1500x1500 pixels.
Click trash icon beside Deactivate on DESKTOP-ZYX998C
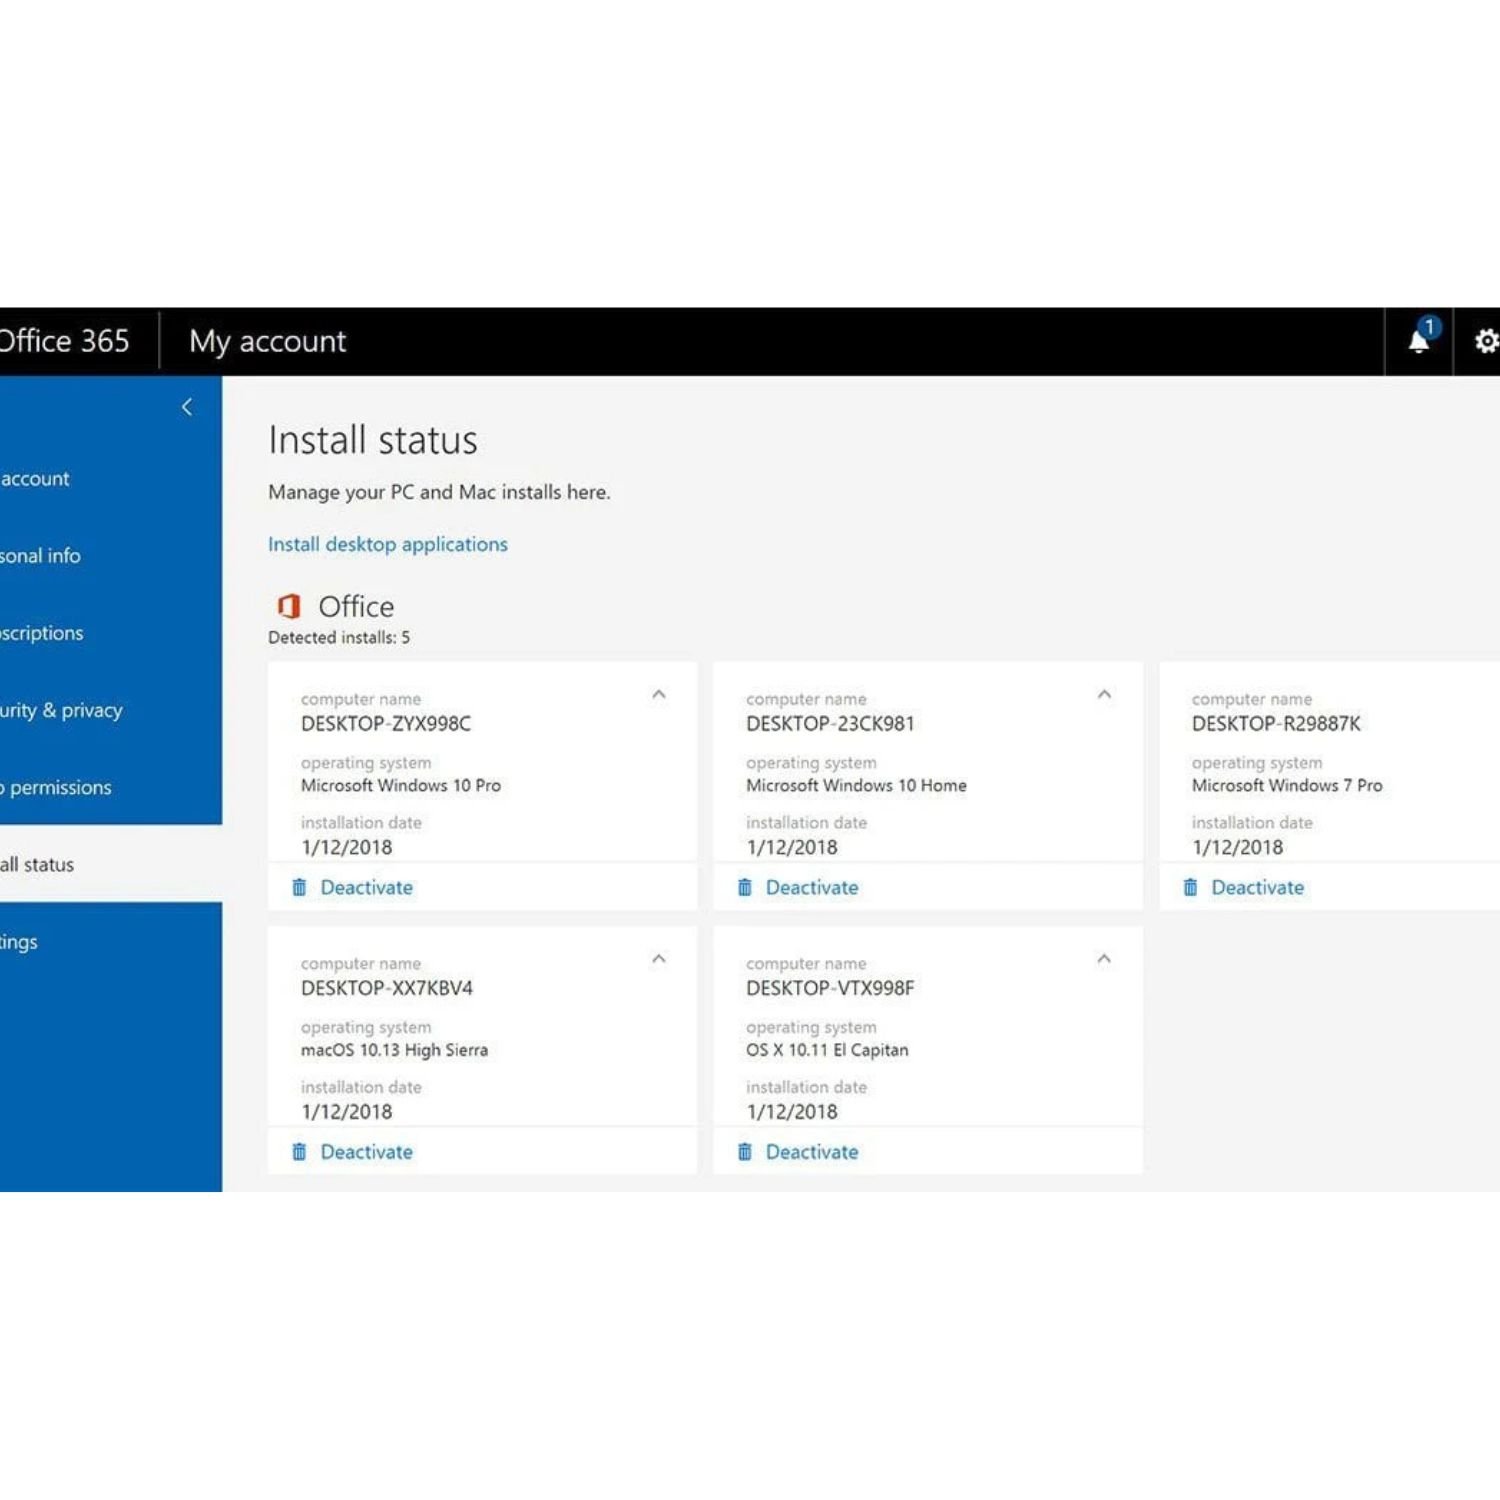pyautogui.click(x=299, y=887)
